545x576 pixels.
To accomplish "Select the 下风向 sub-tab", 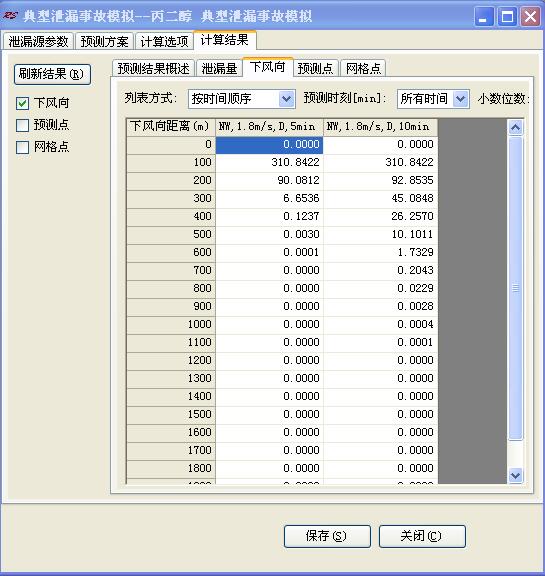I will coord(267,67).
